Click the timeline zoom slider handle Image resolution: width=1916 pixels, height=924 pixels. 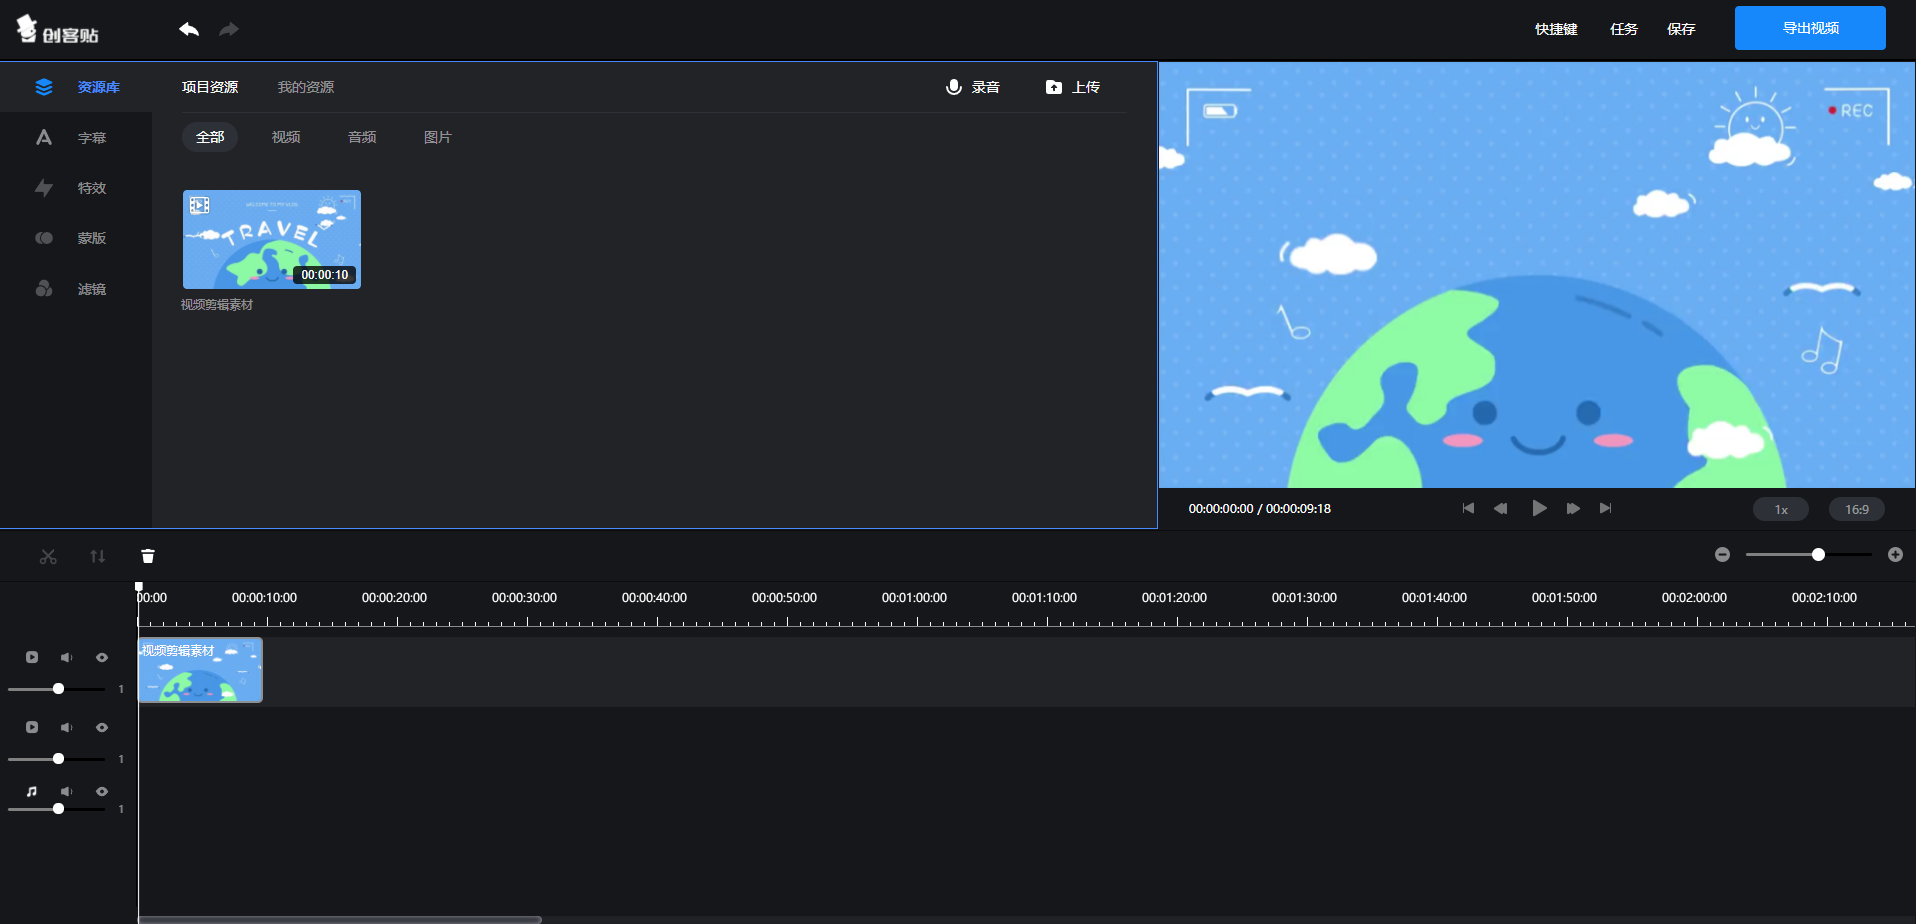click(x=1818, y=555)
